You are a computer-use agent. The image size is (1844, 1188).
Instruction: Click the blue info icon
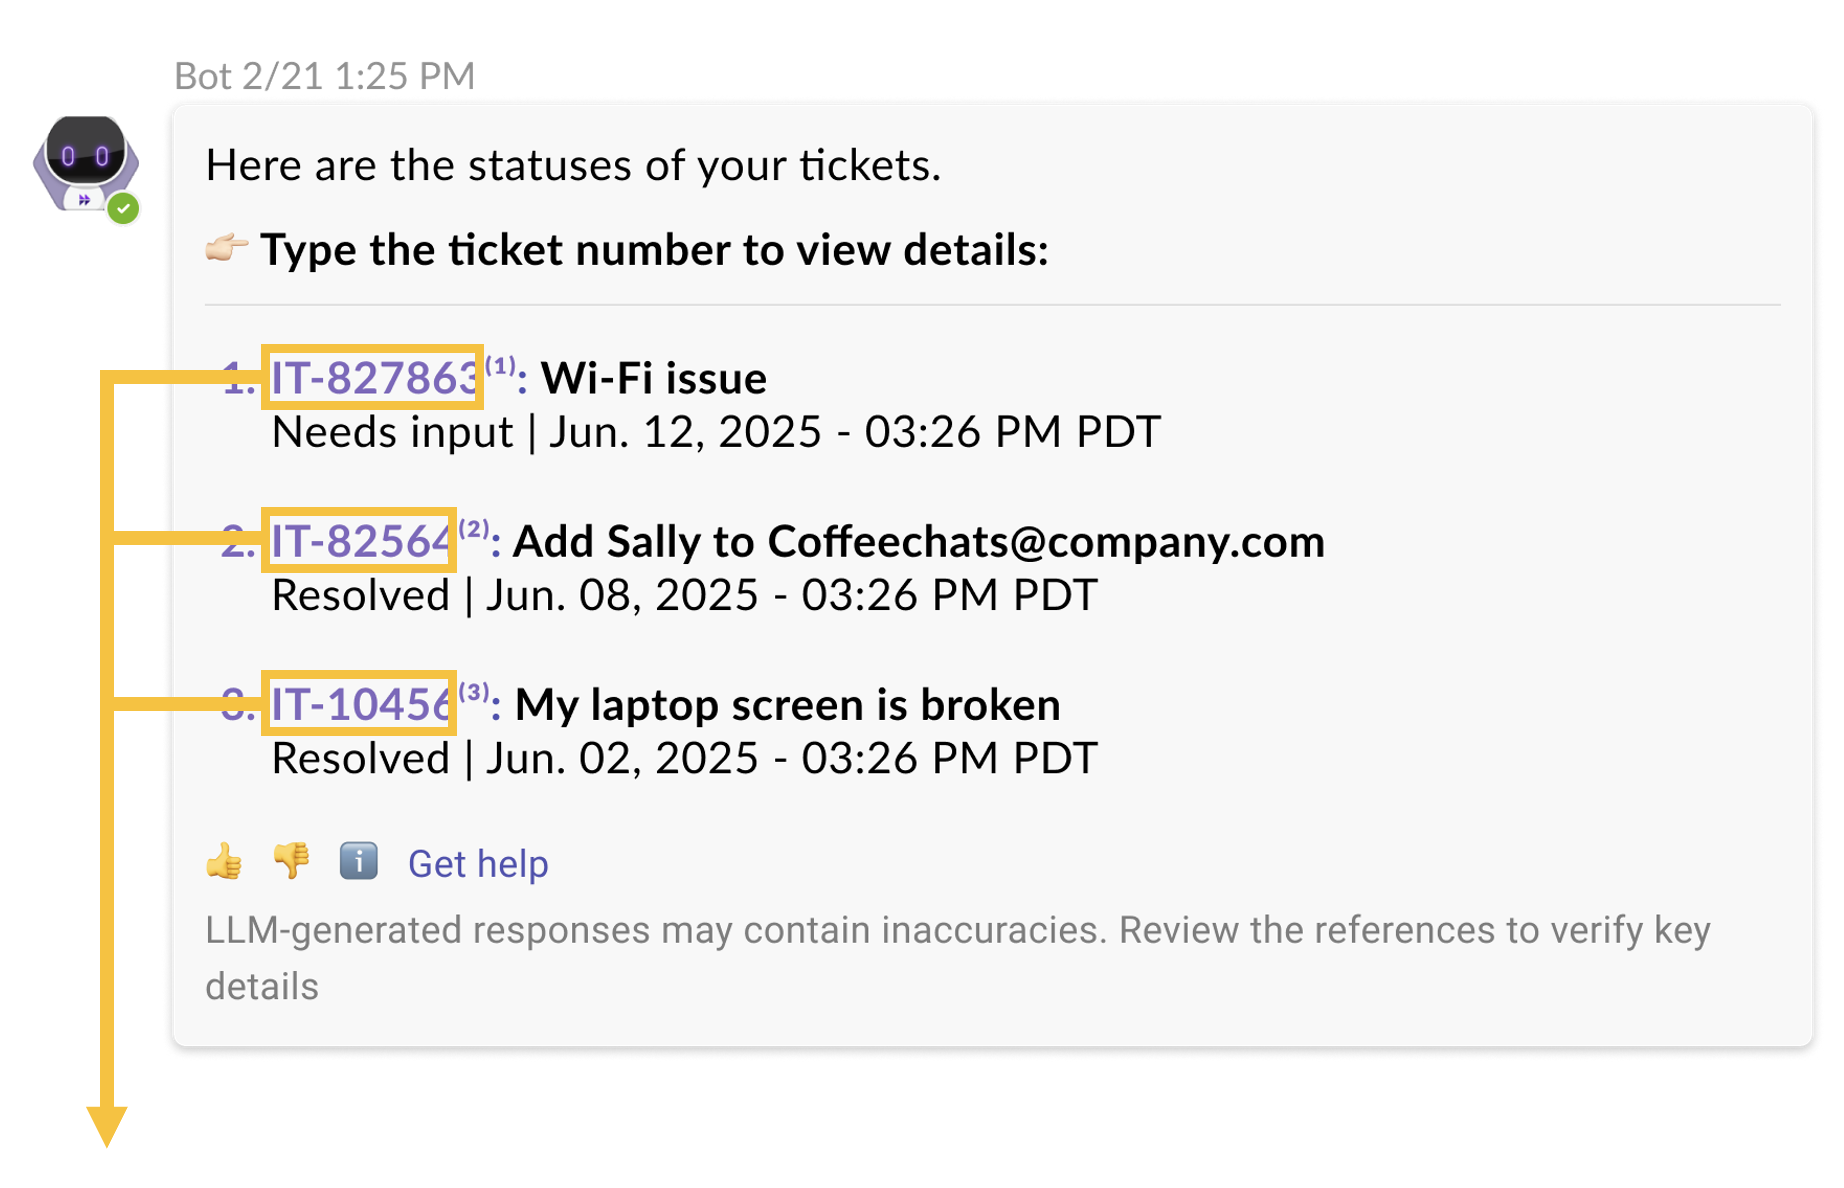[x=358, y=861]
